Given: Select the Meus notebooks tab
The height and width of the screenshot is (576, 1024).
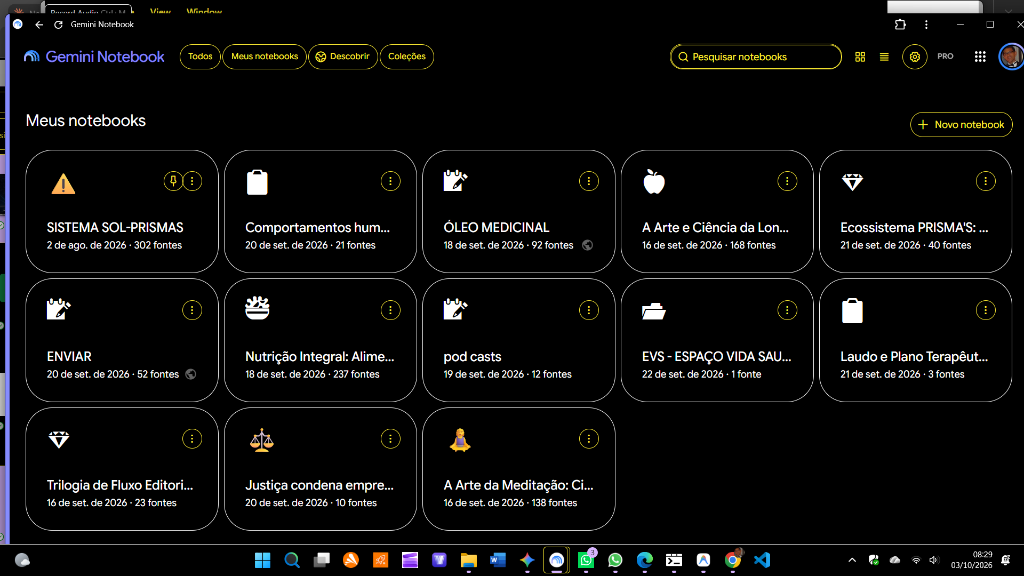Looking at the screenshot, I should [264, 56].
